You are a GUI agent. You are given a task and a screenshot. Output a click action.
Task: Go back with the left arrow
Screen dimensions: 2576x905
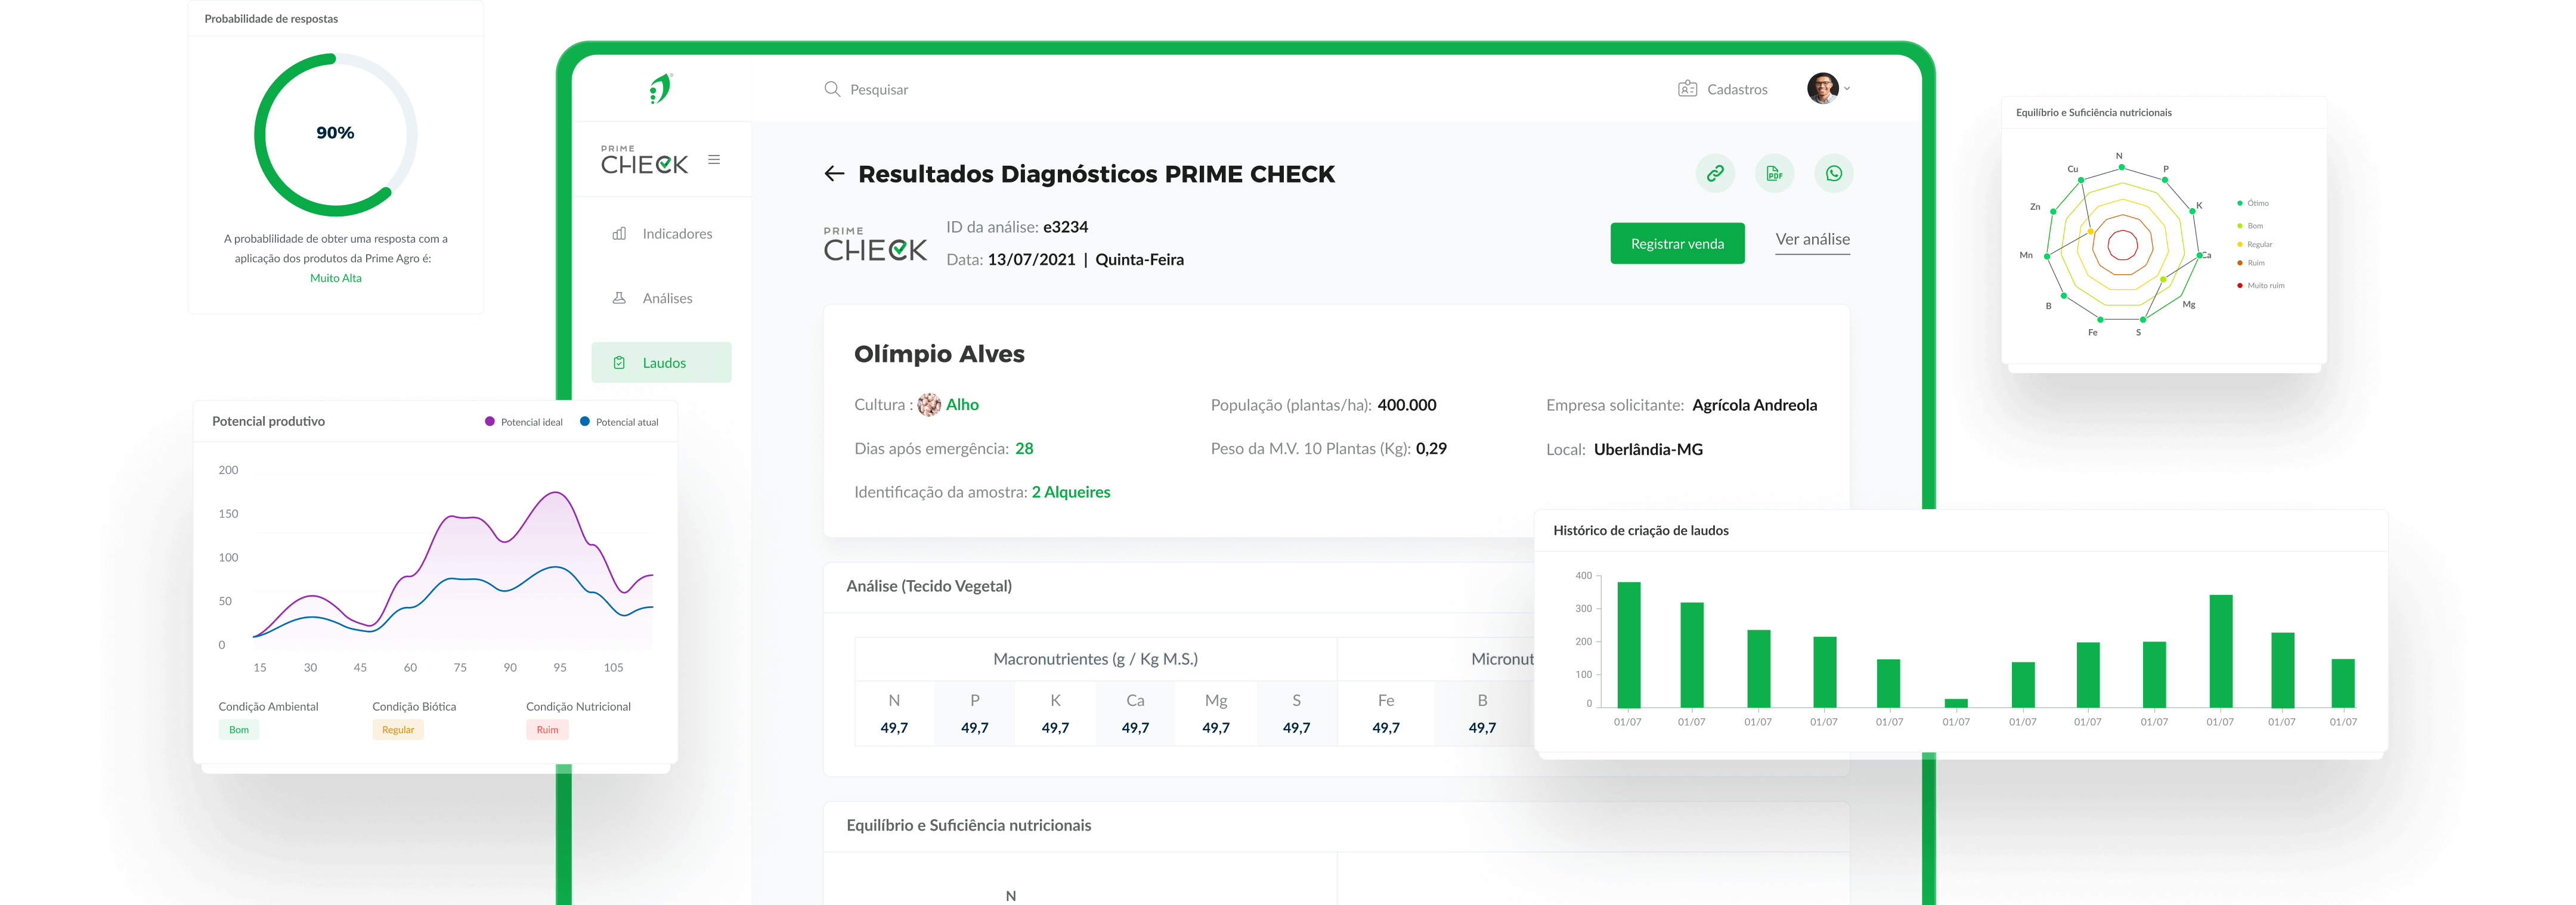click(834, 174)
